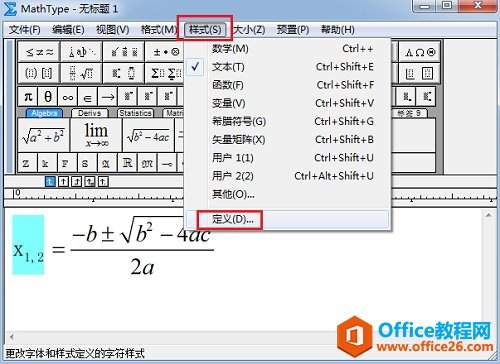Switch to the Algebra tab
500x364 pixels.
tap(44, 113)
